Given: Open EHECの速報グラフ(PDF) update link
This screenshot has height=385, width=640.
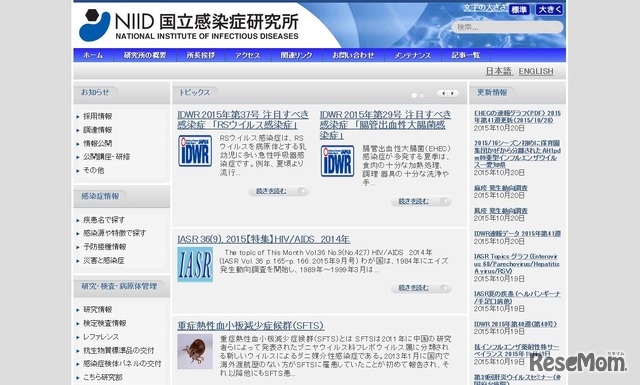Looking at the screenshot, I should click(517, 117).
